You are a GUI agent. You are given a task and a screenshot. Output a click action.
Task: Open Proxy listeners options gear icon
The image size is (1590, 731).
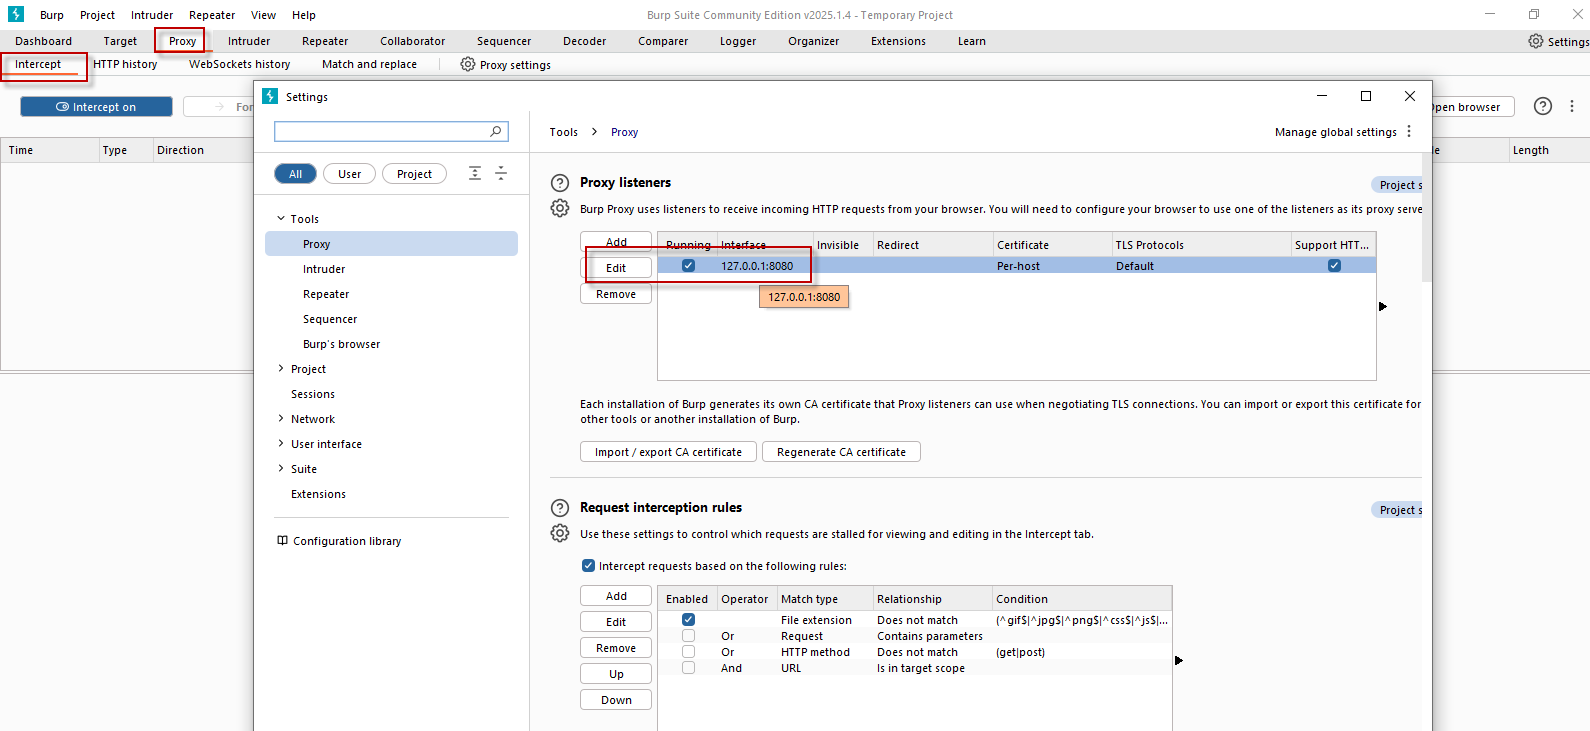coord(560,208)
